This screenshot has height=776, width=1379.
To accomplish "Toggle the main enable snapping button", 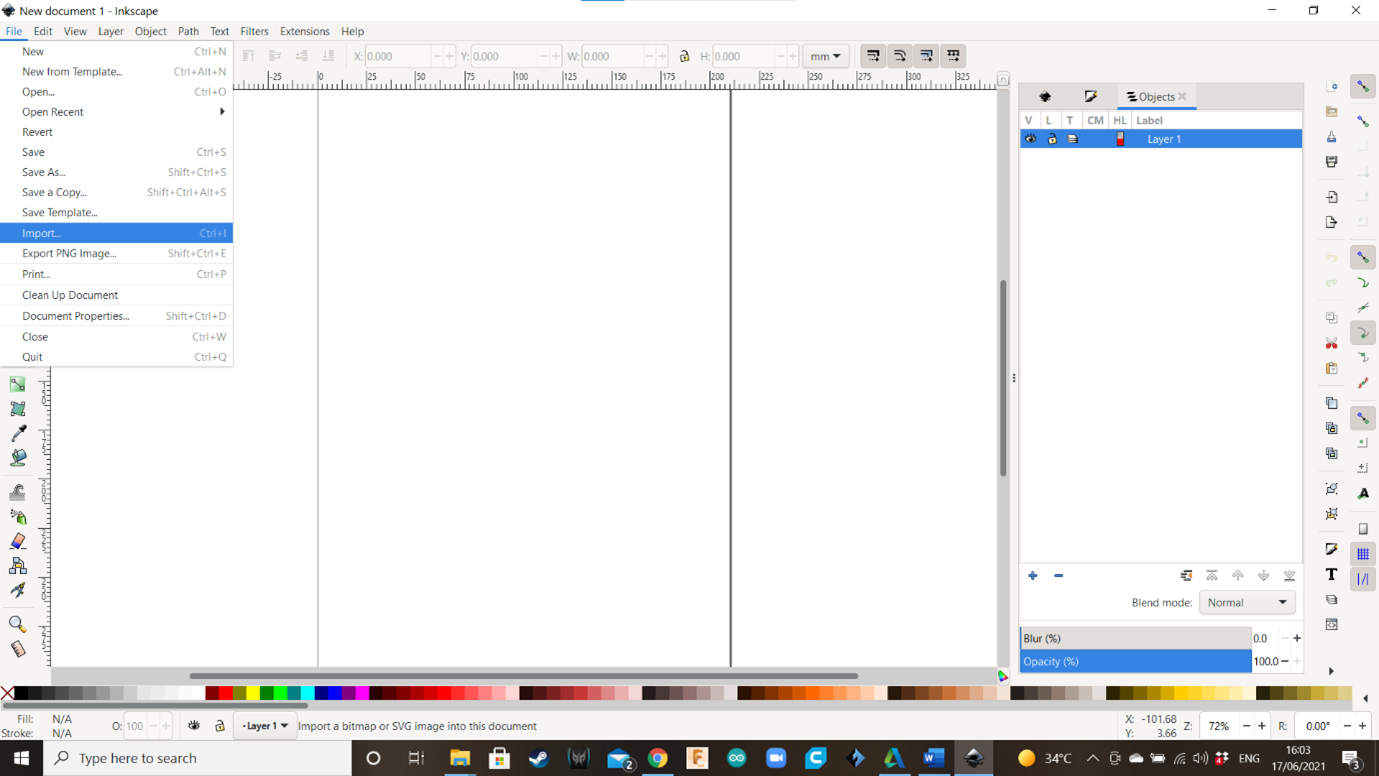I will (1363, 87).
